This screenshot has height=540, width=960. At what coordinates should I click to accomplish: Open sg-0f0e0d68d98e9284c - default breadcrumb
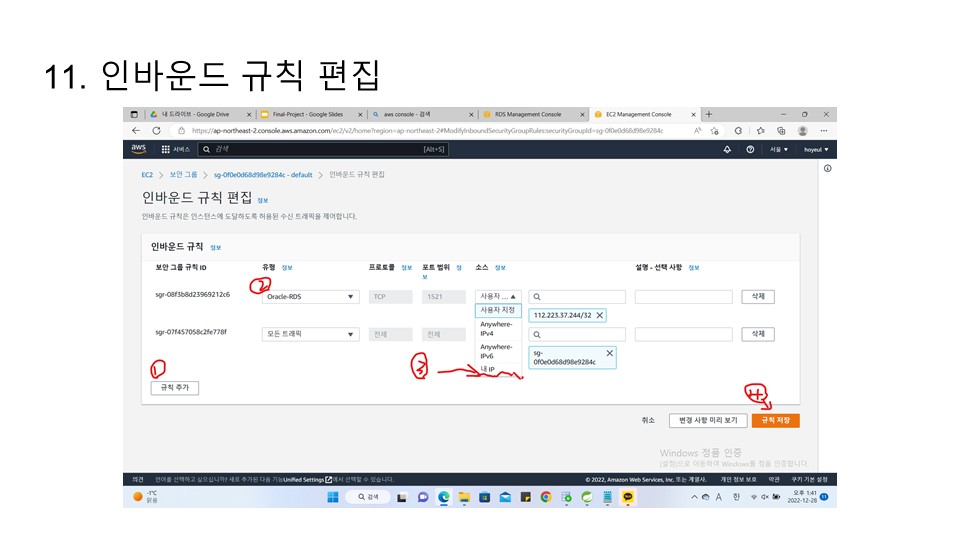tap(263, 175)
